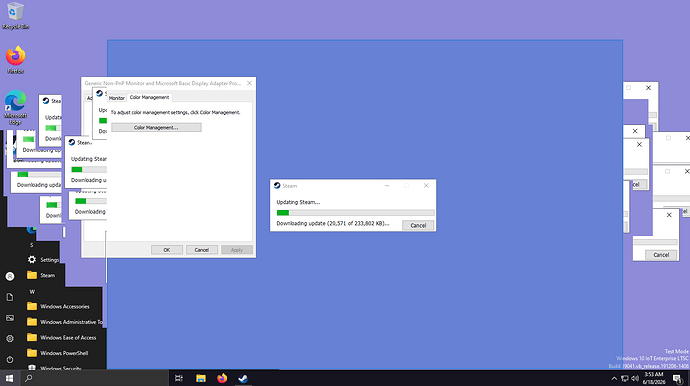
Task: Expand the Steam folder in Start menu
Action: [41, 275]
